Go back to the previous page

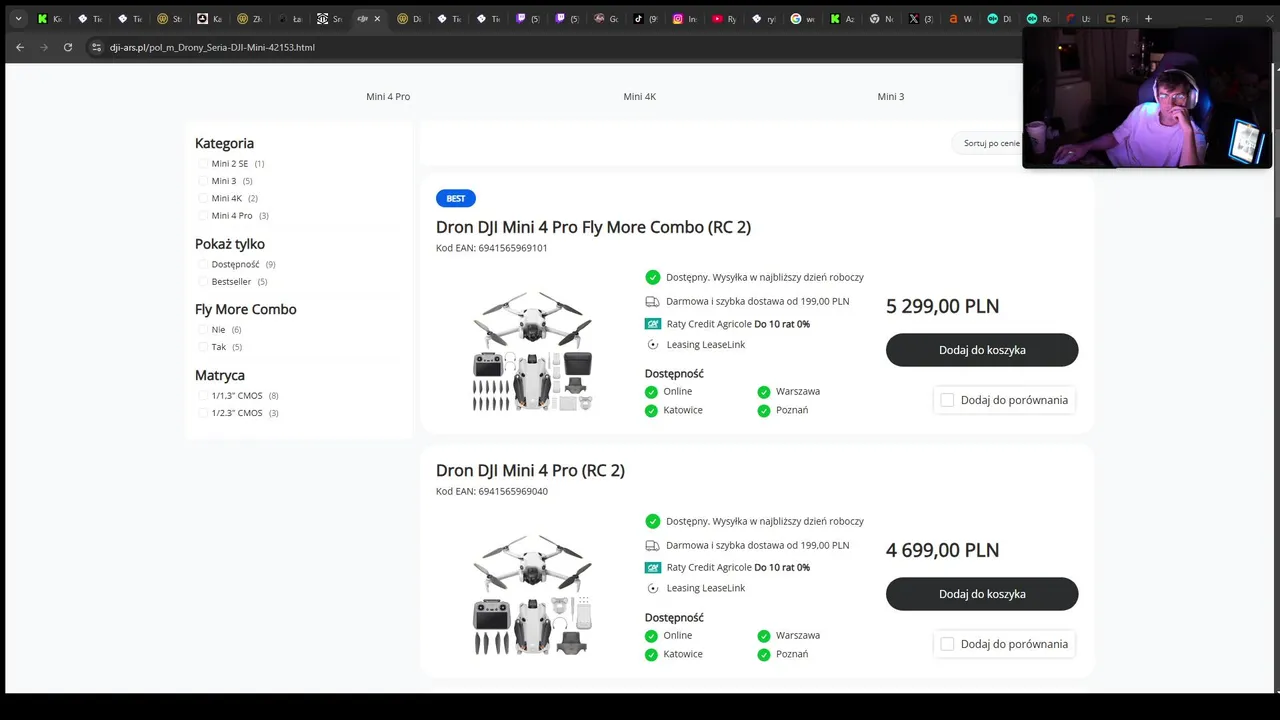[x=19, y=47]
